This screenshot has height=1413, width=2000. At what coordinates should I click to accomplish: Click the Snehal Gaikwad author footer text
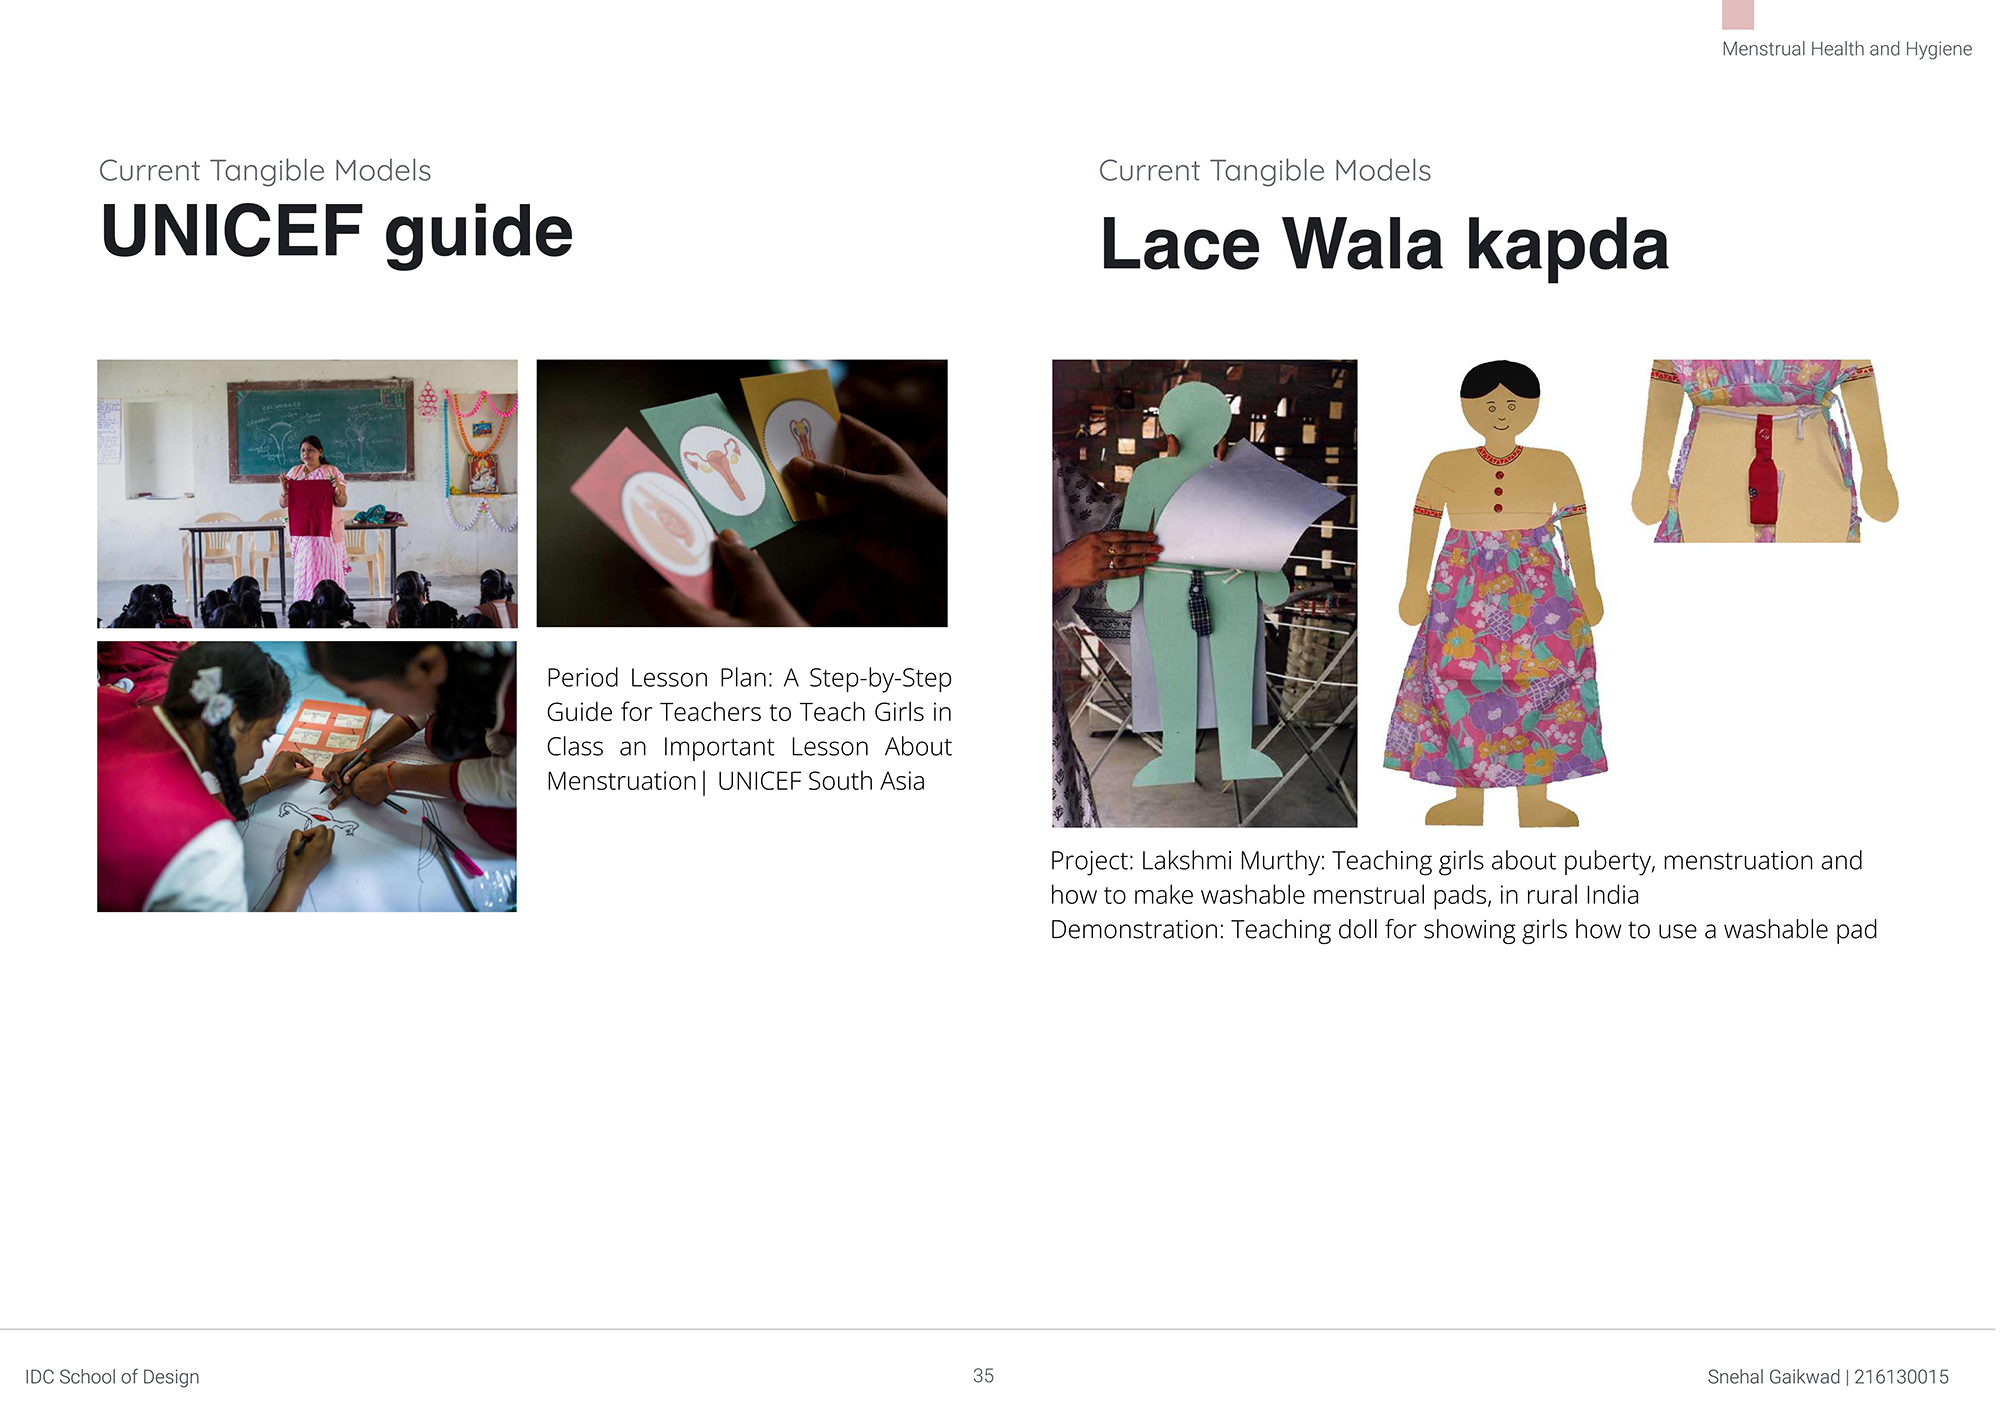1828,1377
